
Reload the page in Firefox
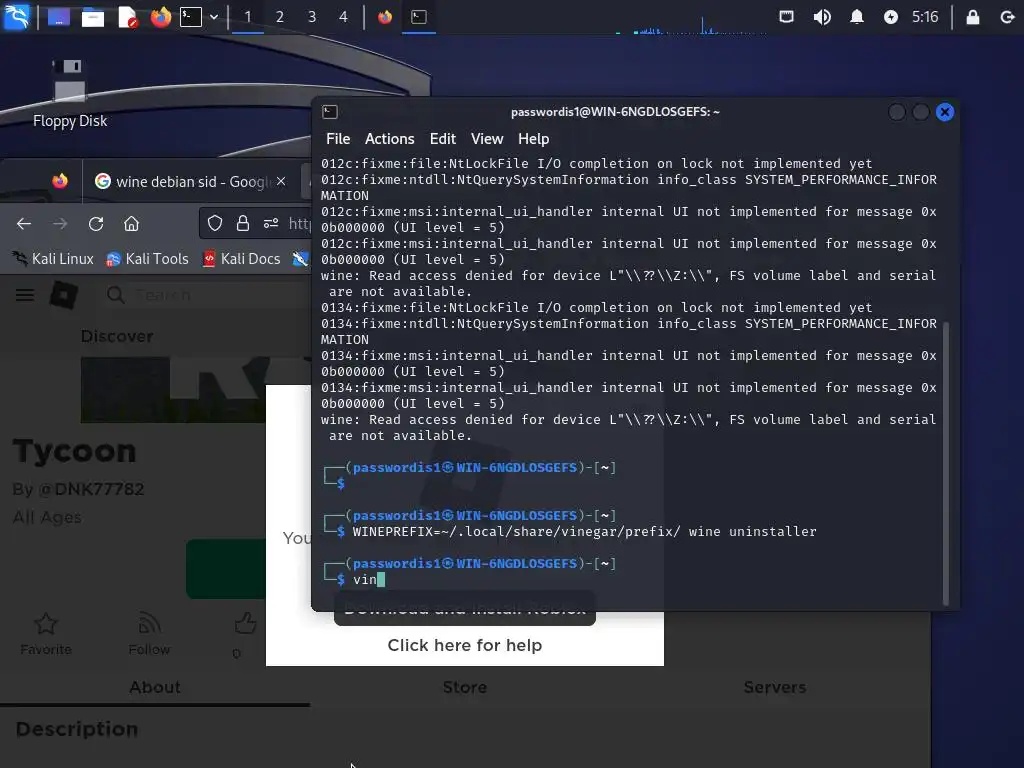tap(96, 224)
